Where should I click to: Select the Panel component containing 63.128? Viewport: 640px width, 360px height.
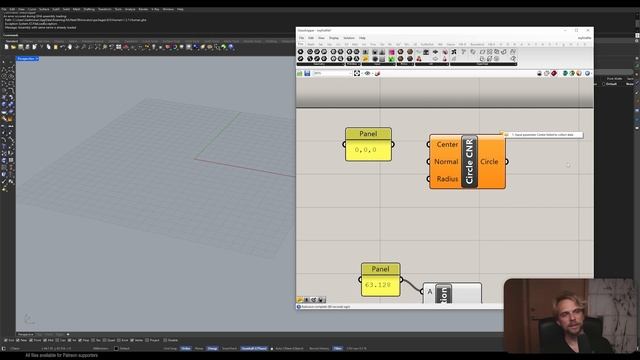(x=380, y=280)
